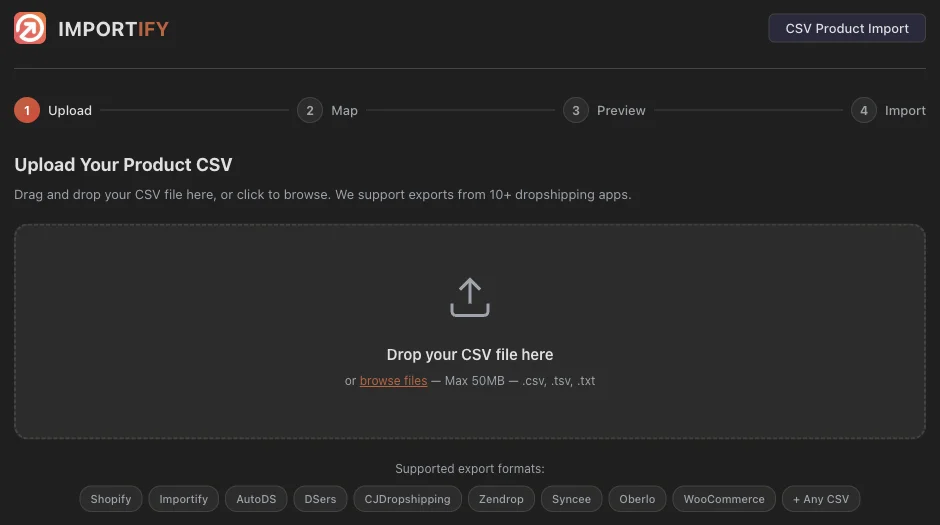Image resolution: width=940 pixels, height=525 pixels.
Task: Click the + Any CSV chip
Action: coord(821,499)
